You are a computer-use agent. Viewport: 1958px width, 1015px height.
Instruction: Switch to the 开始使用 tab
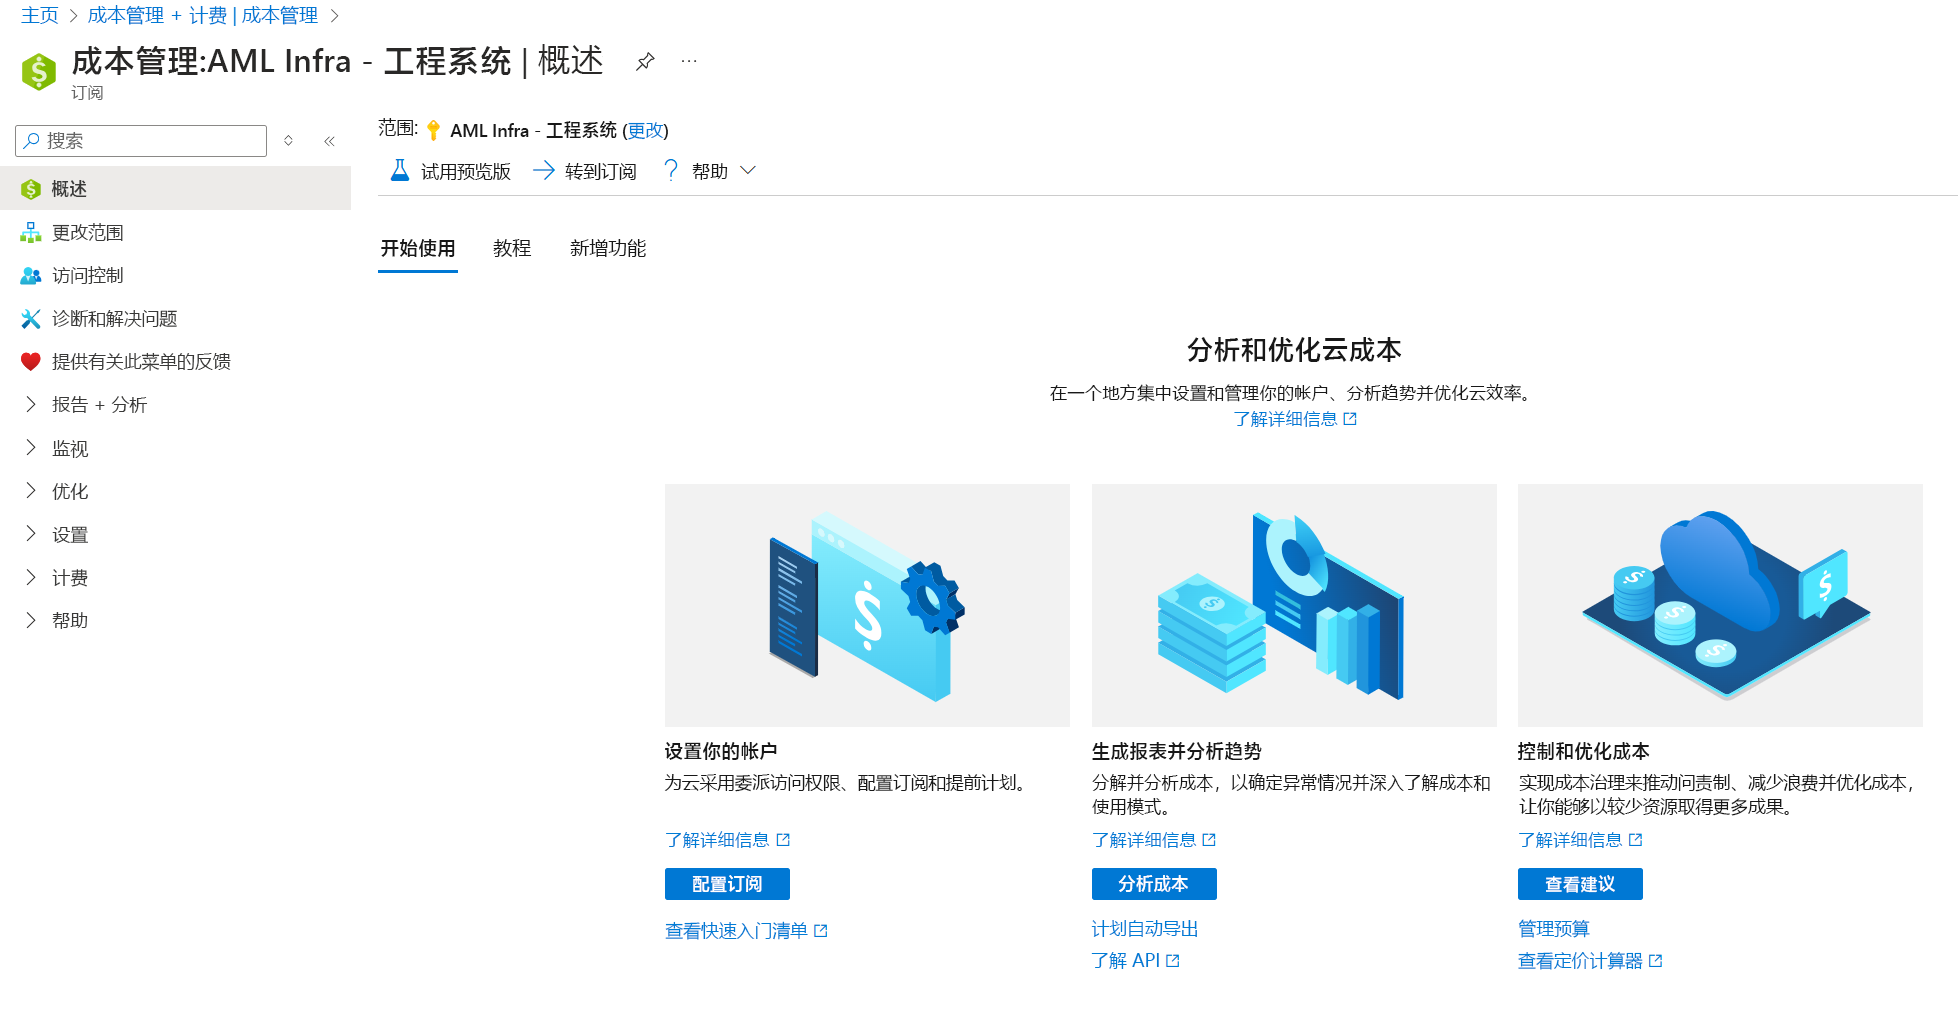point(418,249)
